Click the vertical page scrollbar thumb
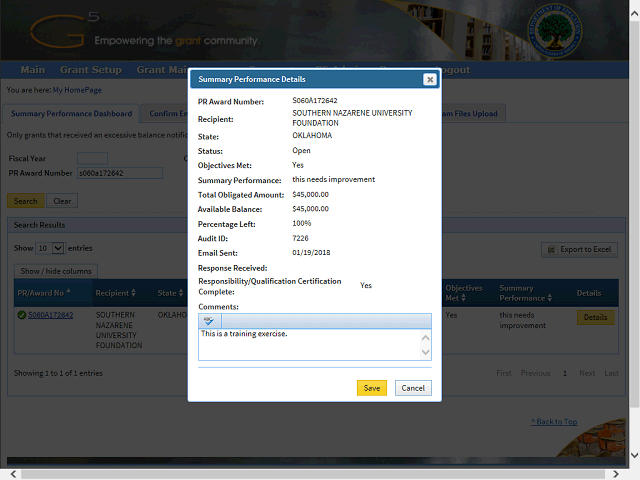 tap(634, 214)
